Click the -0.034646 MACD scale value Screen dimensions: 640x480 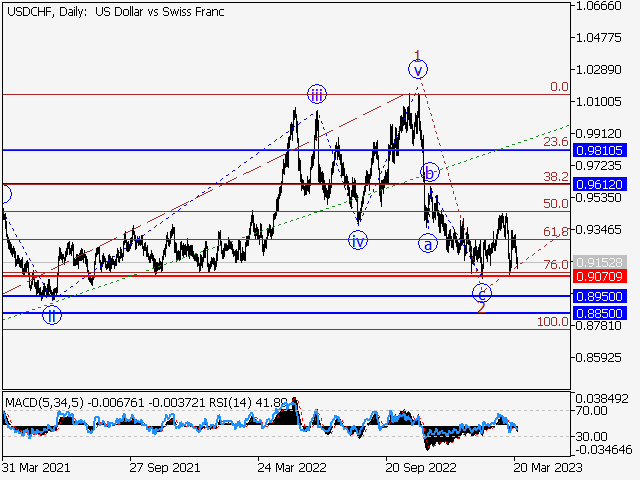pos(604,450)
